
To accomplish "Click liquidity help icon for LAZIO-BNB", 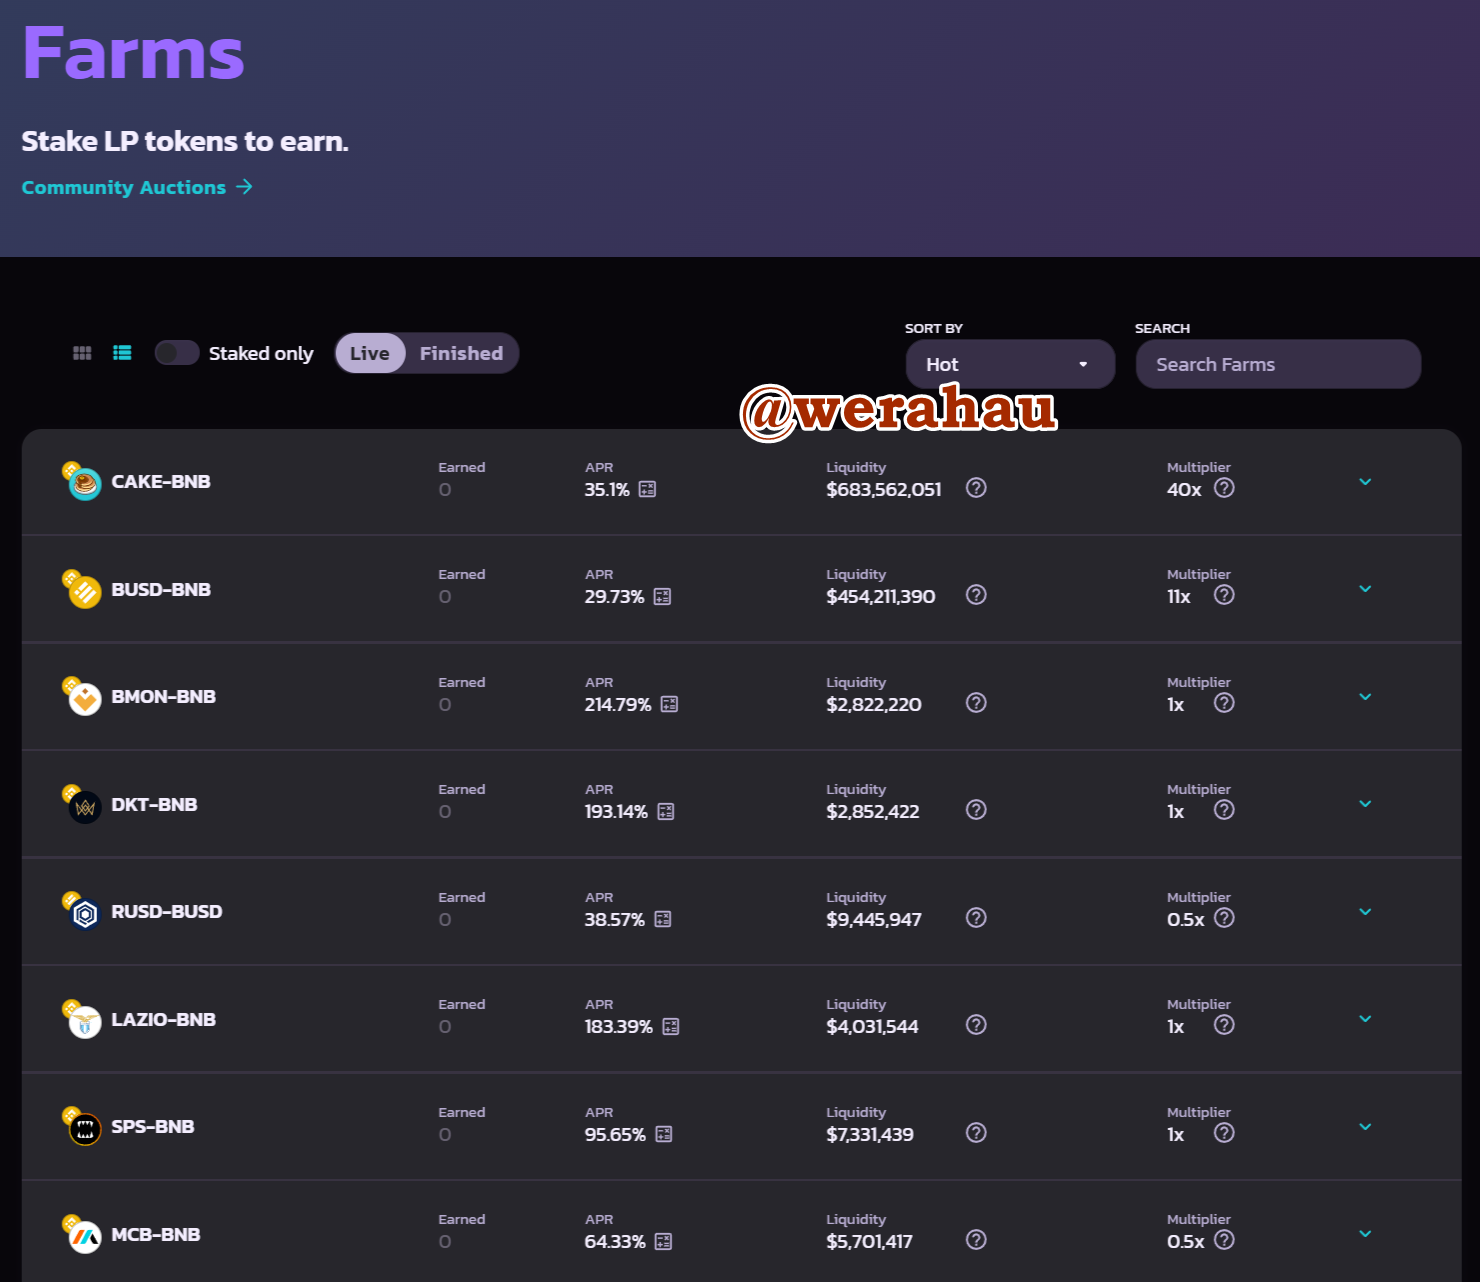I will (x=976, y=1025).
